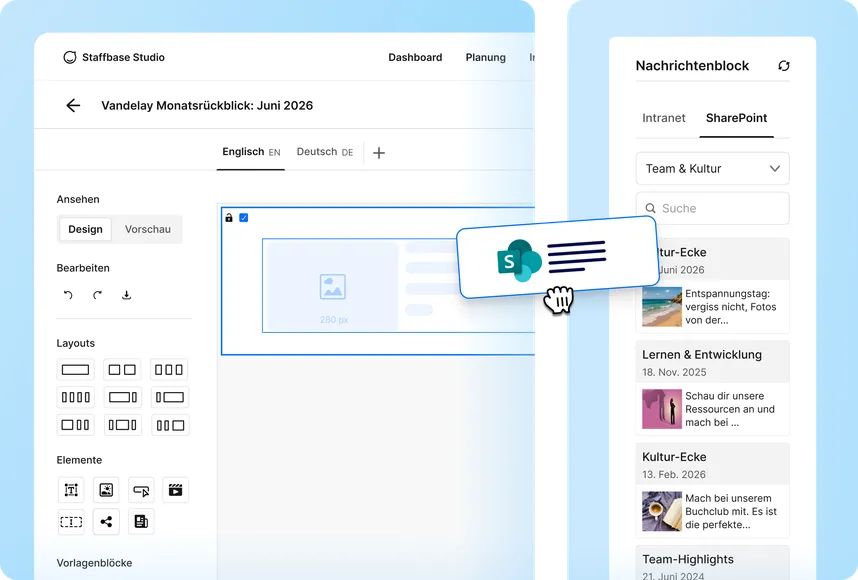Toggle the block selection checkbox
The image size is (858, 580).
coord(244,218)
